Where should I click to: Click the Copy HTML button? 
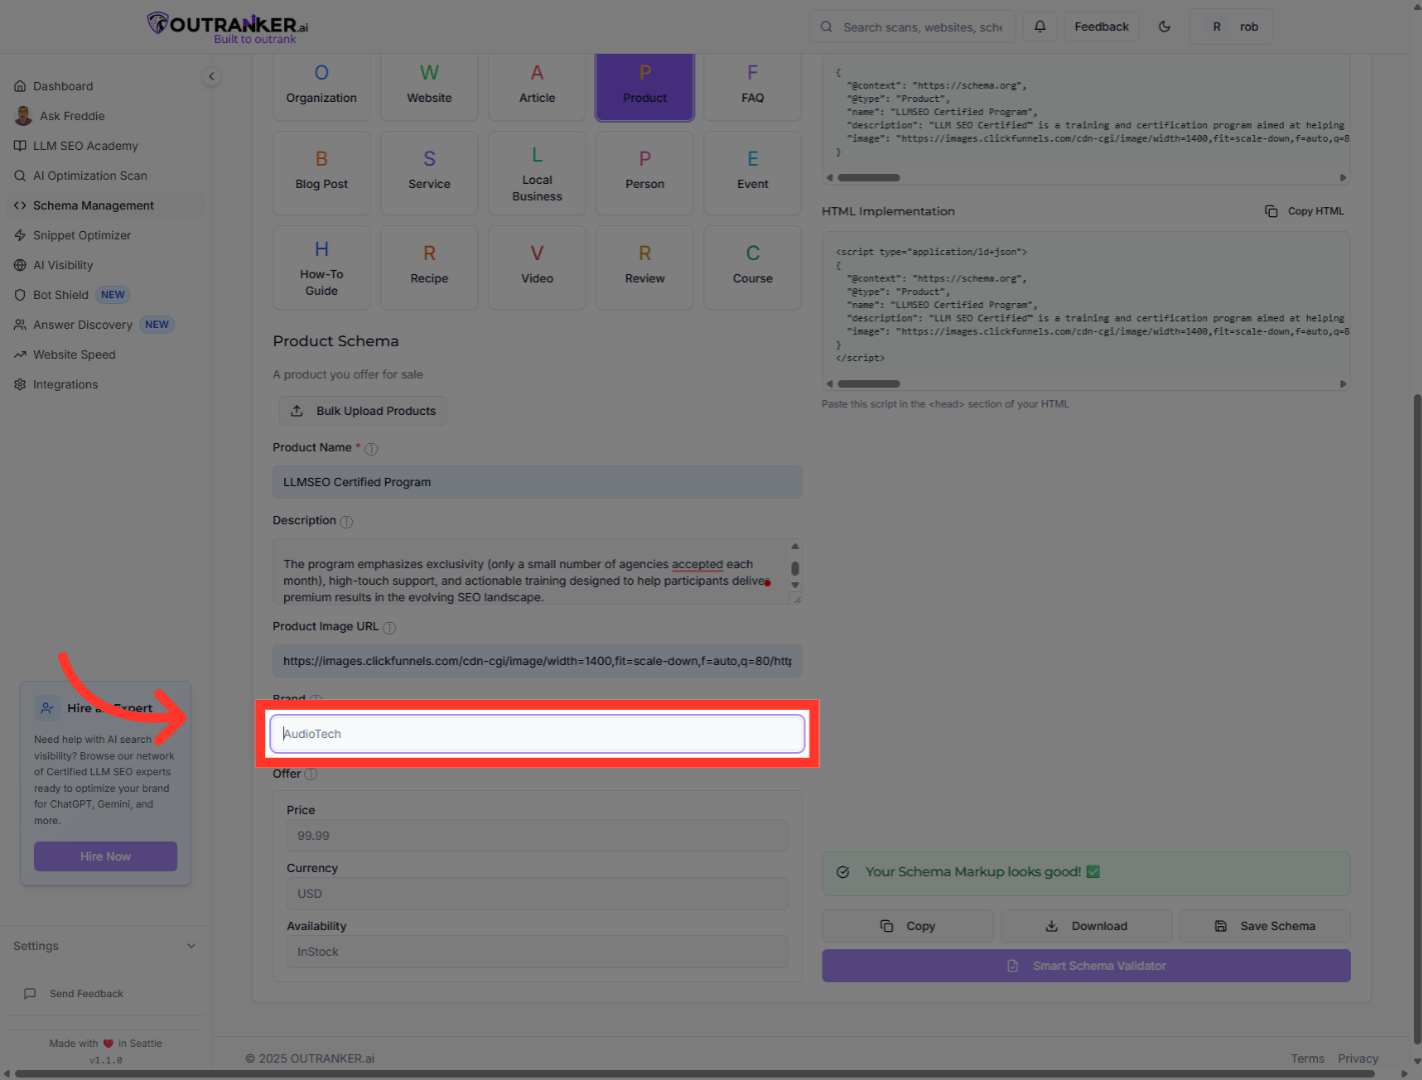tap(1305, 211)
